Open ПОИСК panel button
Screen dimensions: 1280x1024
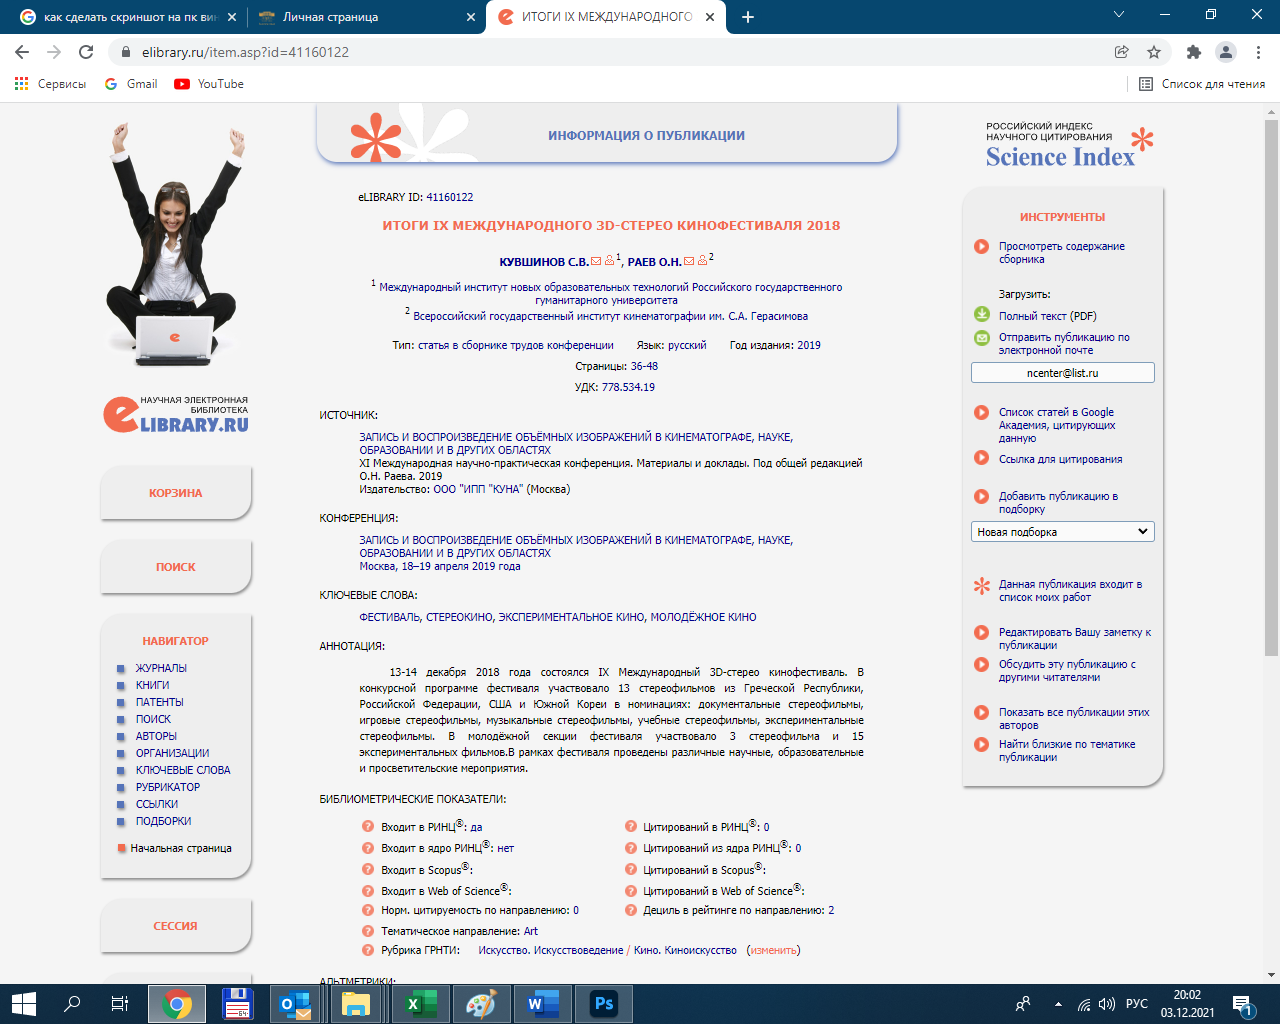click(x=175, y=567)
